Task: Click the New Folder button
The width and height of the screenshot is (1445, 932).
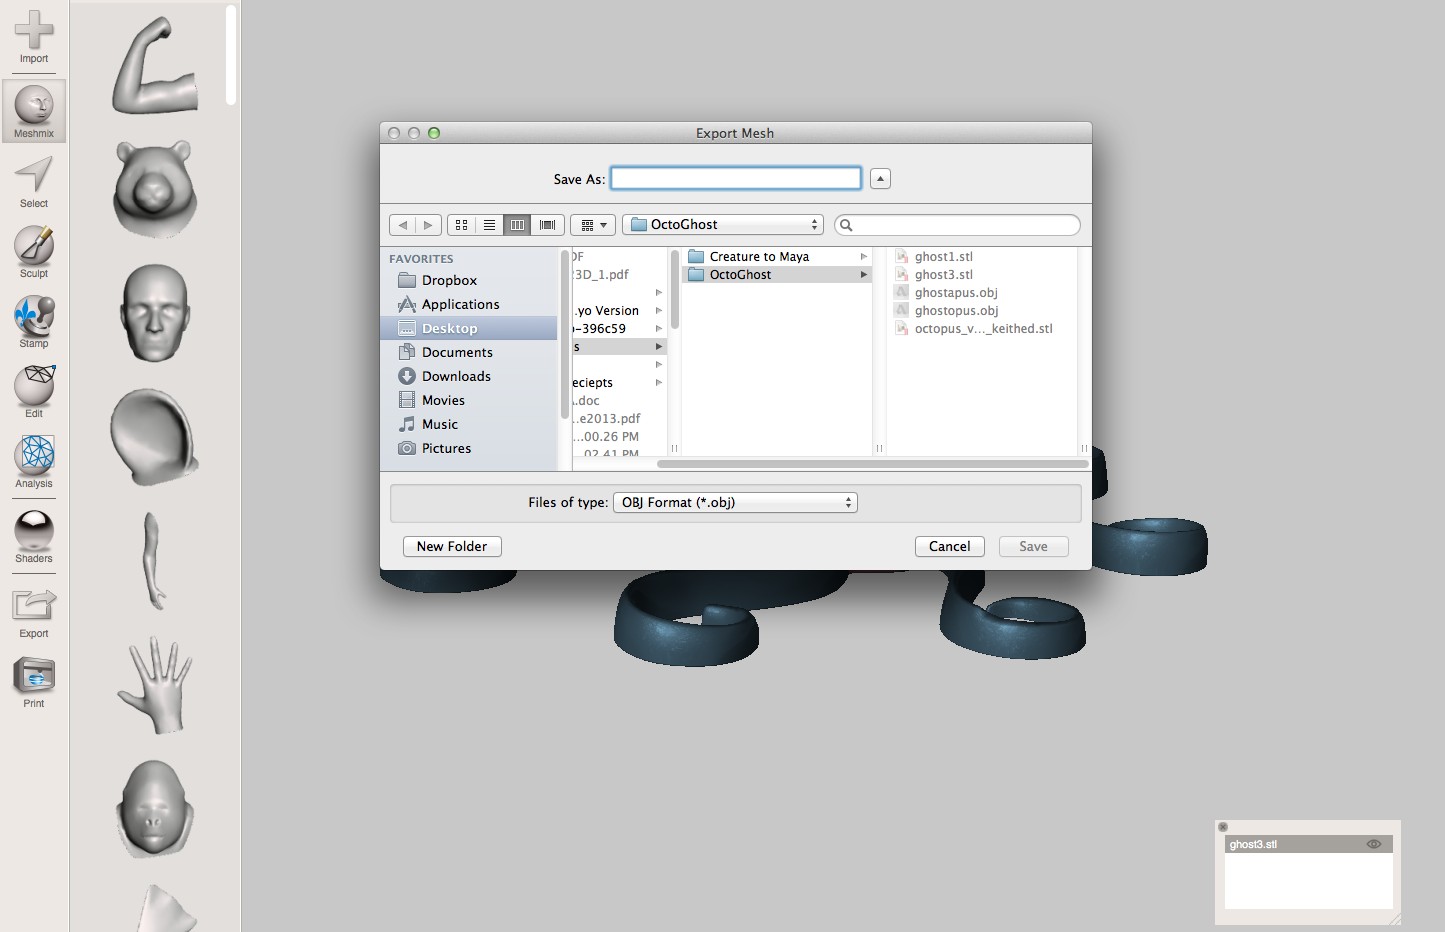Action: pos(451,546)
